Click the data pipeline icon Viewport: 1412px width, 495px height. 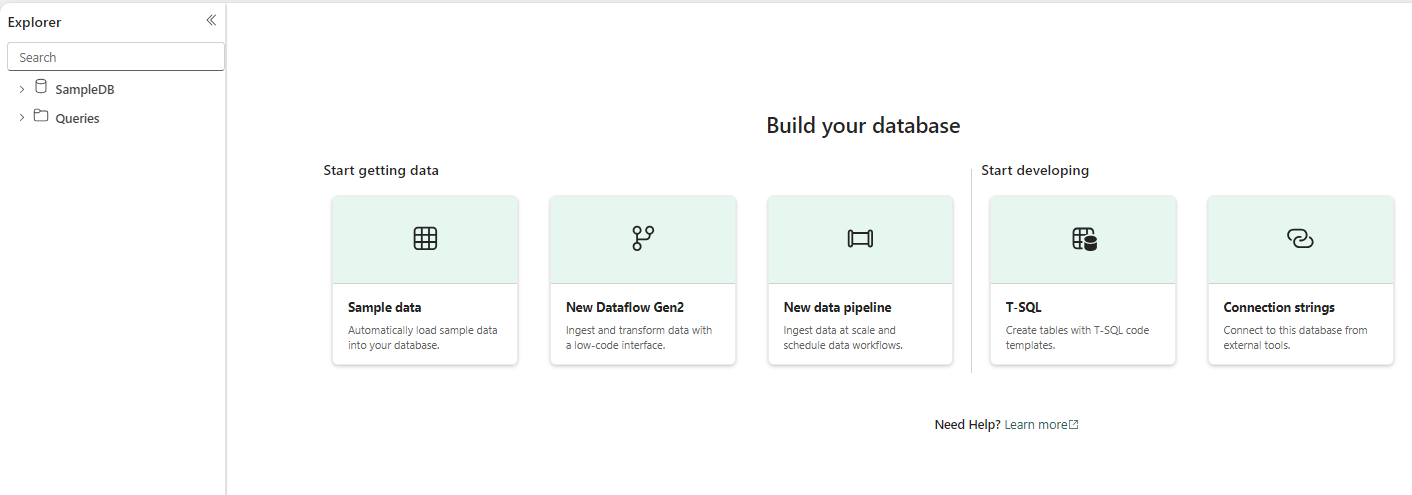click(860, 238)
